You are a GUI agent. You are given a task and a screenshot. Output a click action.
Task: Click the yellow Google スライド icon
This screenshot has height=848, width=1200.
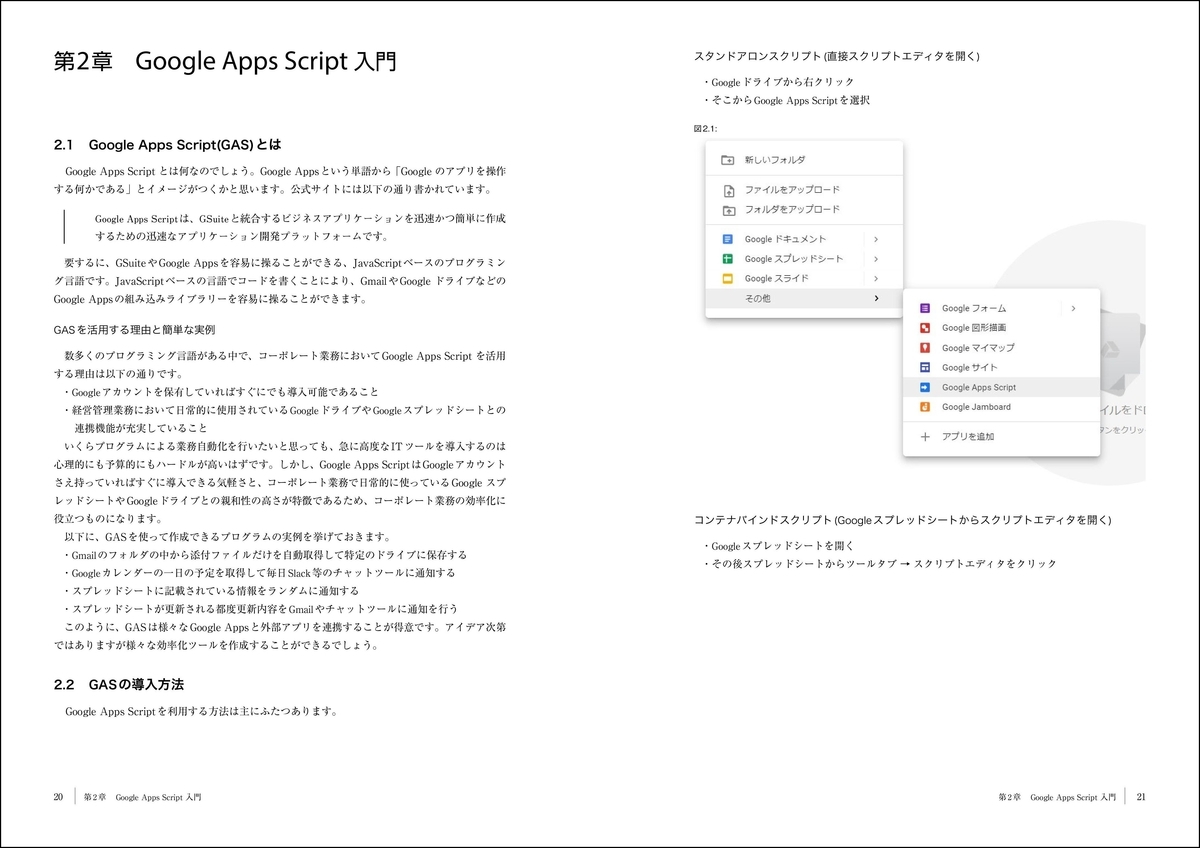click(728, 279)
